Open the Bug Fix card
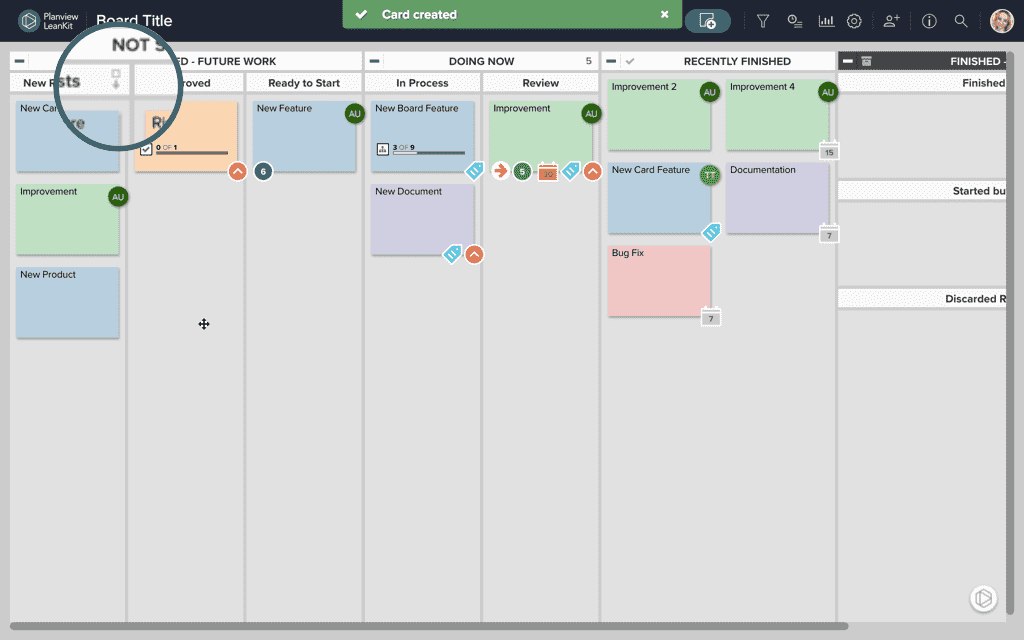The height and width of the screenshot is (640, 1024). click(659, 281)
